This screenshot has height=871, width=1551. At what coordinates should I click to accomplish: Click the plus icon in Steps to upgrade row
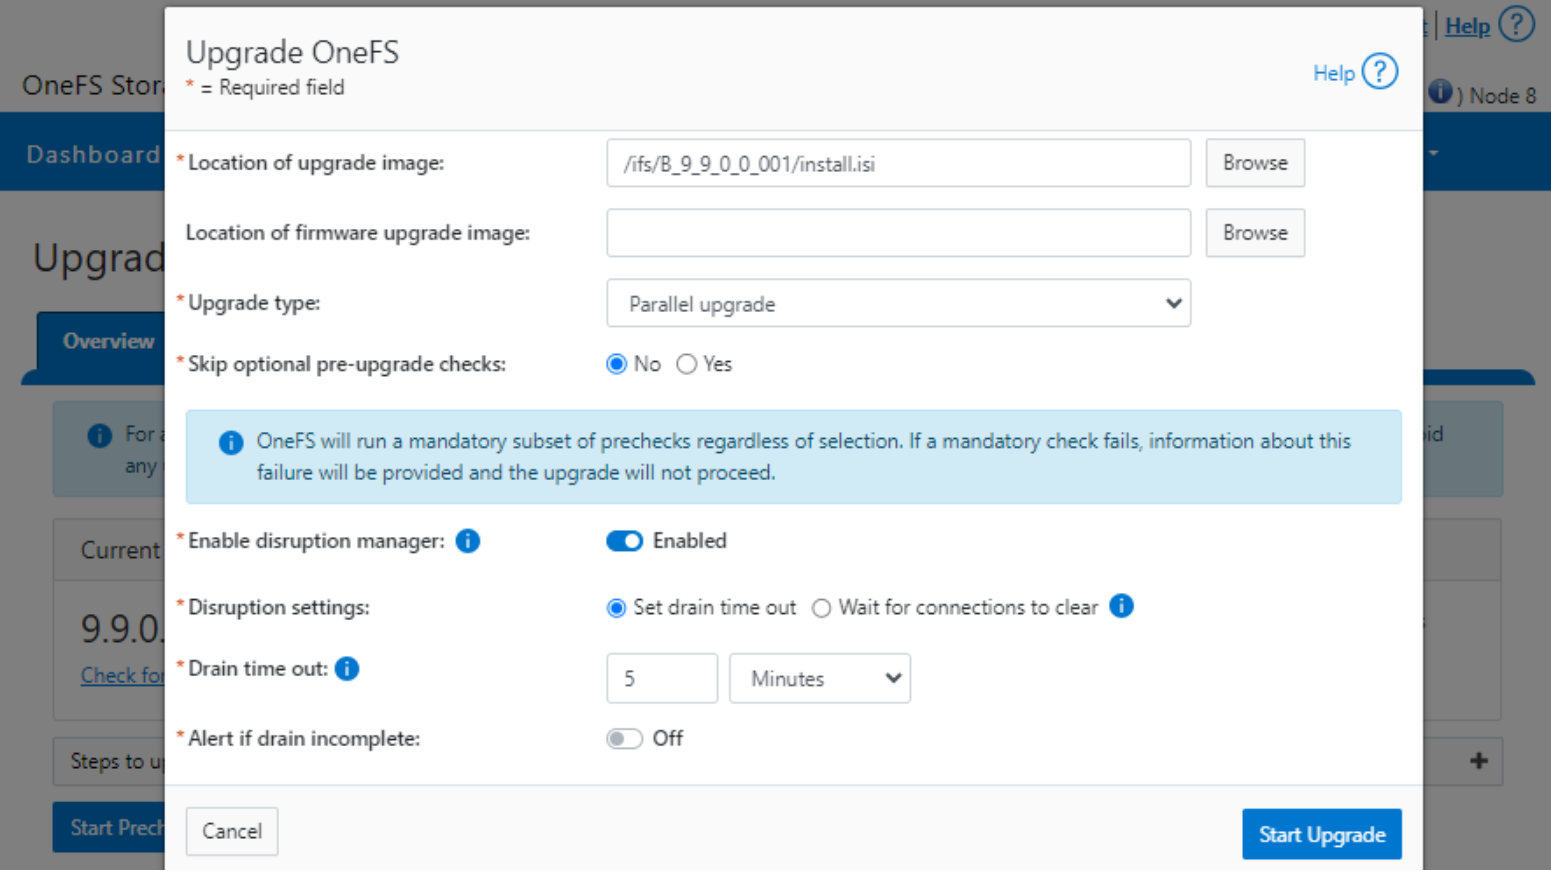click(x=1479, y=761)
